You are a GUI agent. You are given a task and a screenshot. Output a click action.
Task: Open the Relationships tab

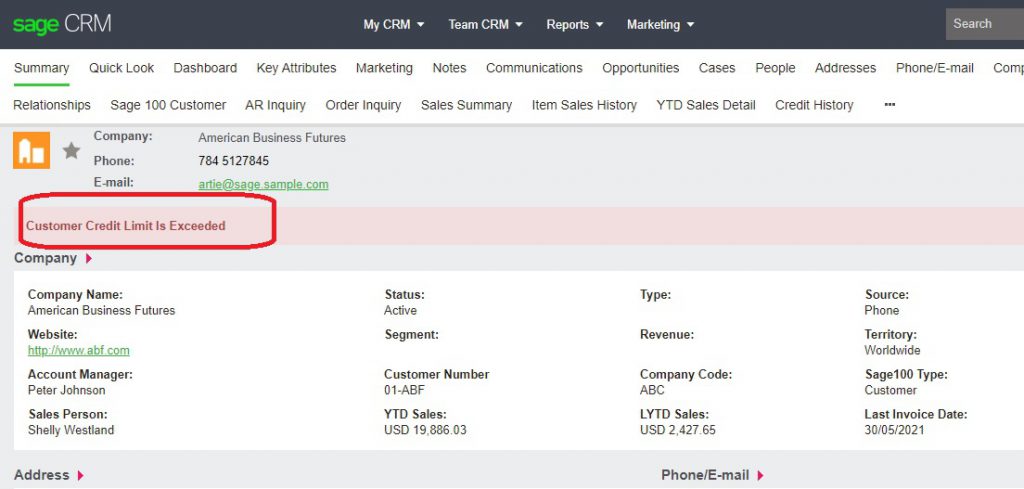[x=52, y=105]
